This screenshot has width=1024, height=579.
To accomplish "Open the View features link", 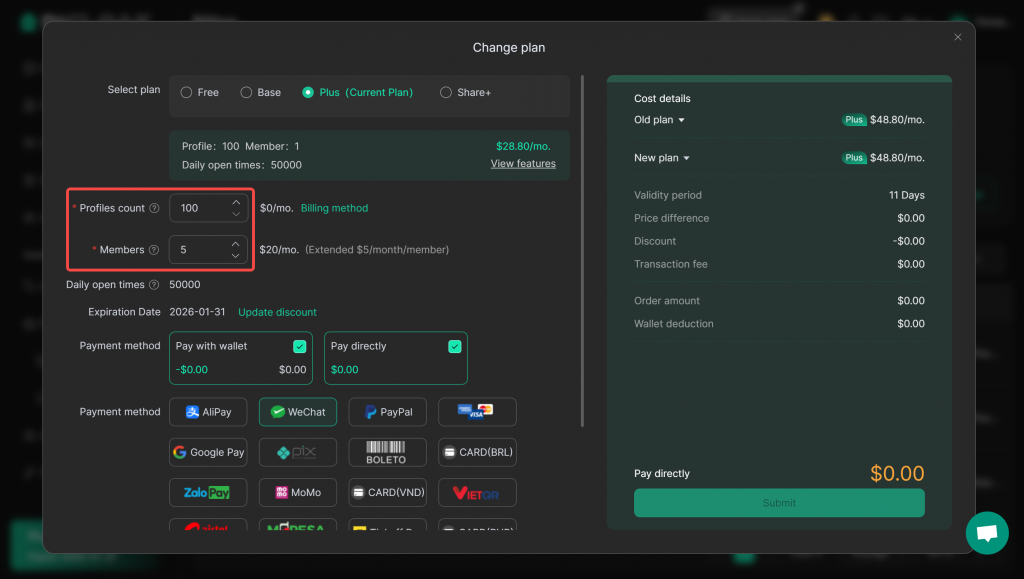I will (523, 164).
